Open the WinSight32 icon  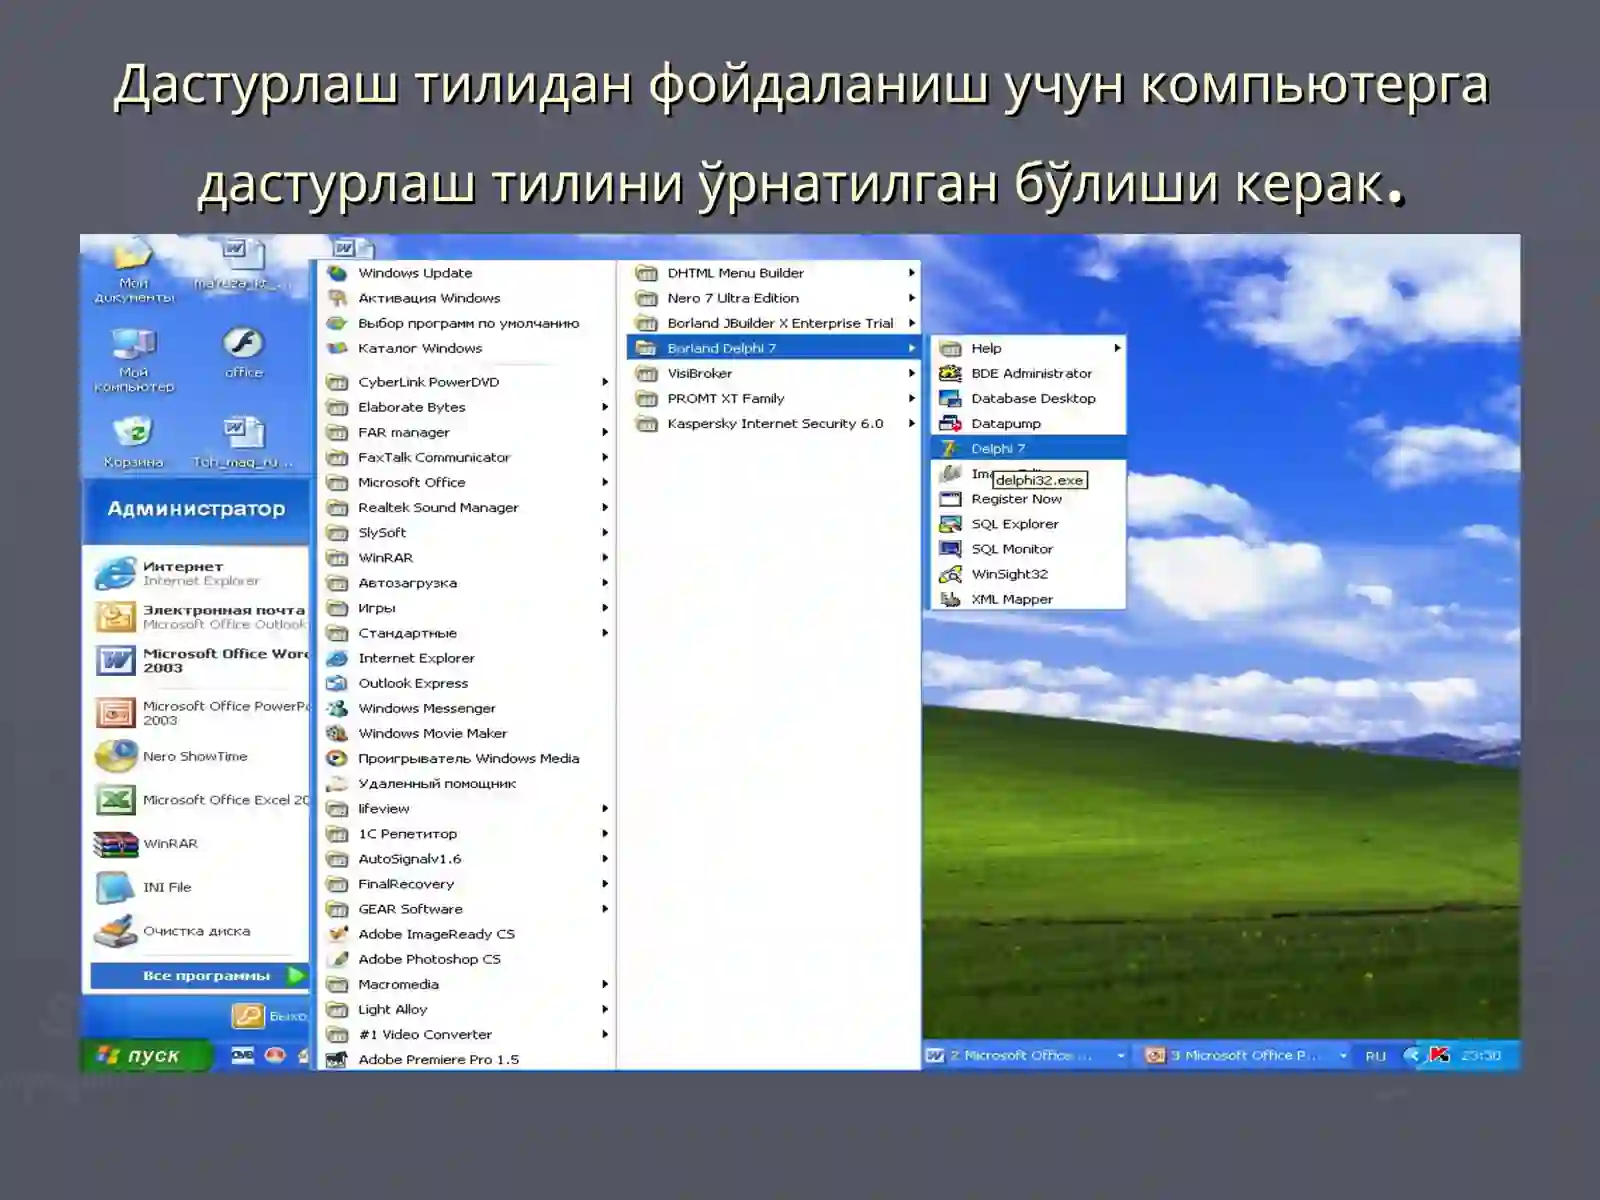[950, 574]
